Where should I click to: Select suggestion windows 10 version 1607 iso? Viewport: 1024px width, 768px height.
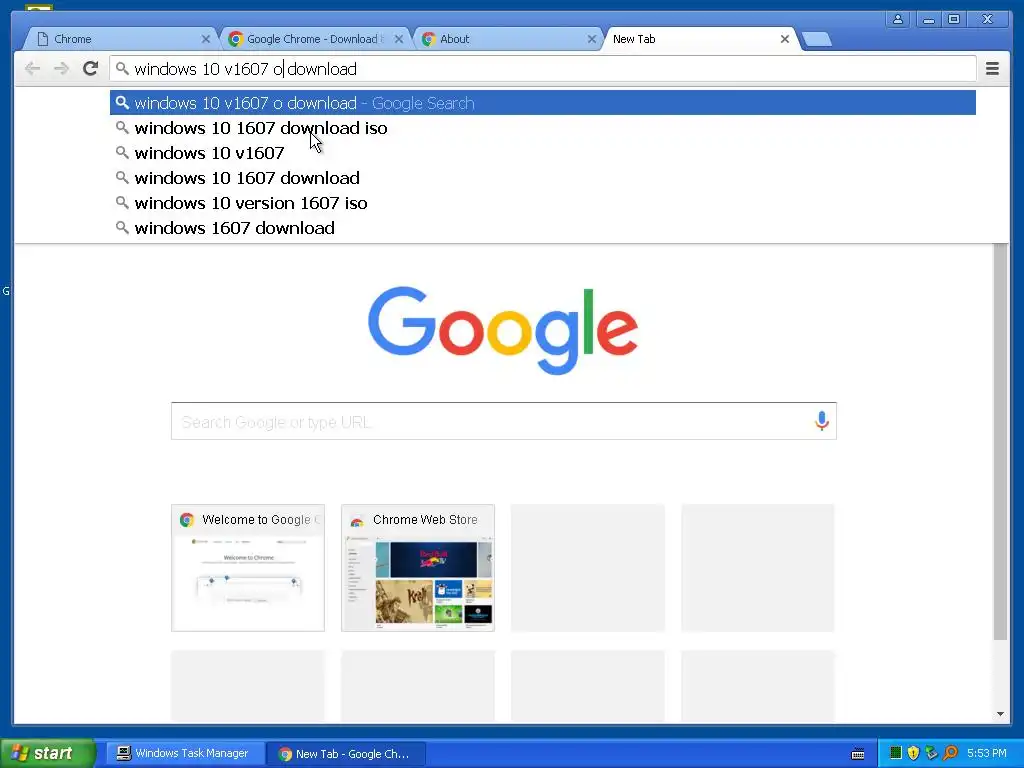[543, 203]
